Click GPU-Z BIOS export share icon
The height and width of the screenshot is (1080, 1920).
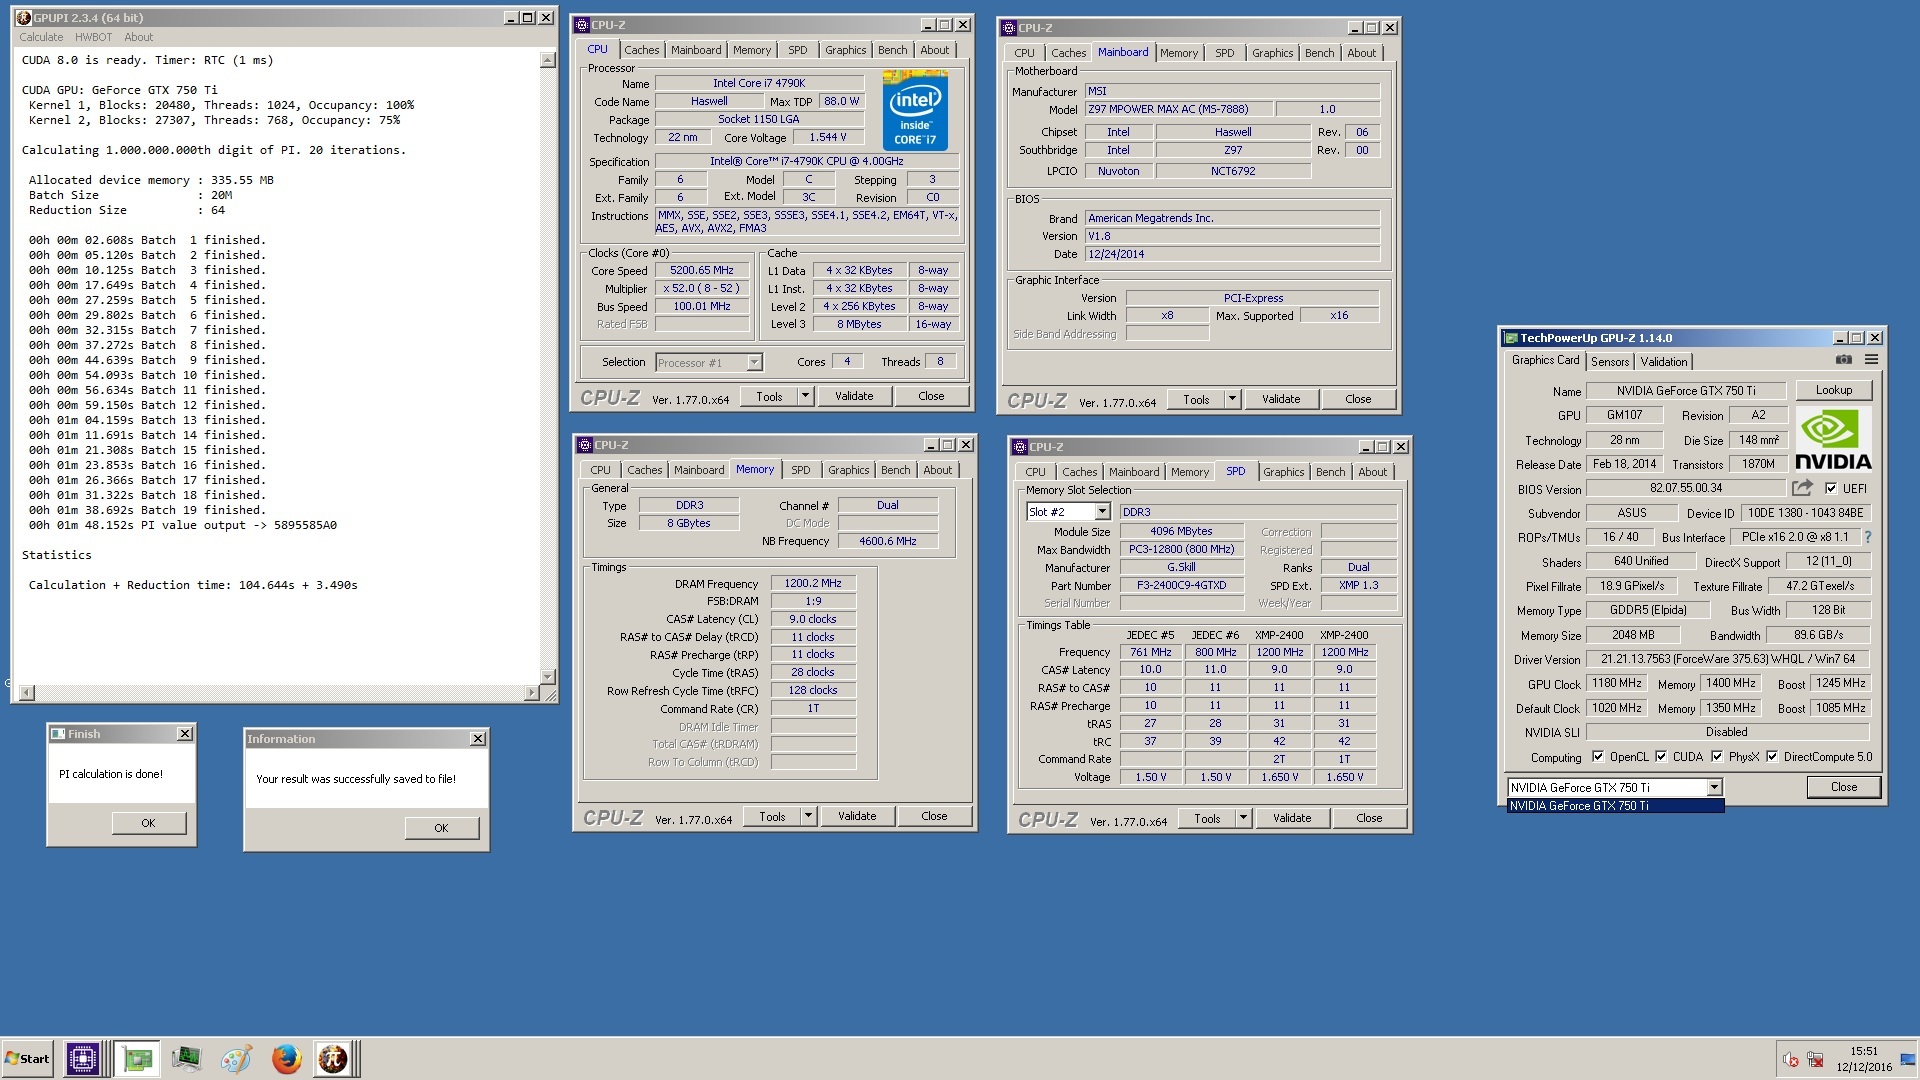click(1802, 488)
